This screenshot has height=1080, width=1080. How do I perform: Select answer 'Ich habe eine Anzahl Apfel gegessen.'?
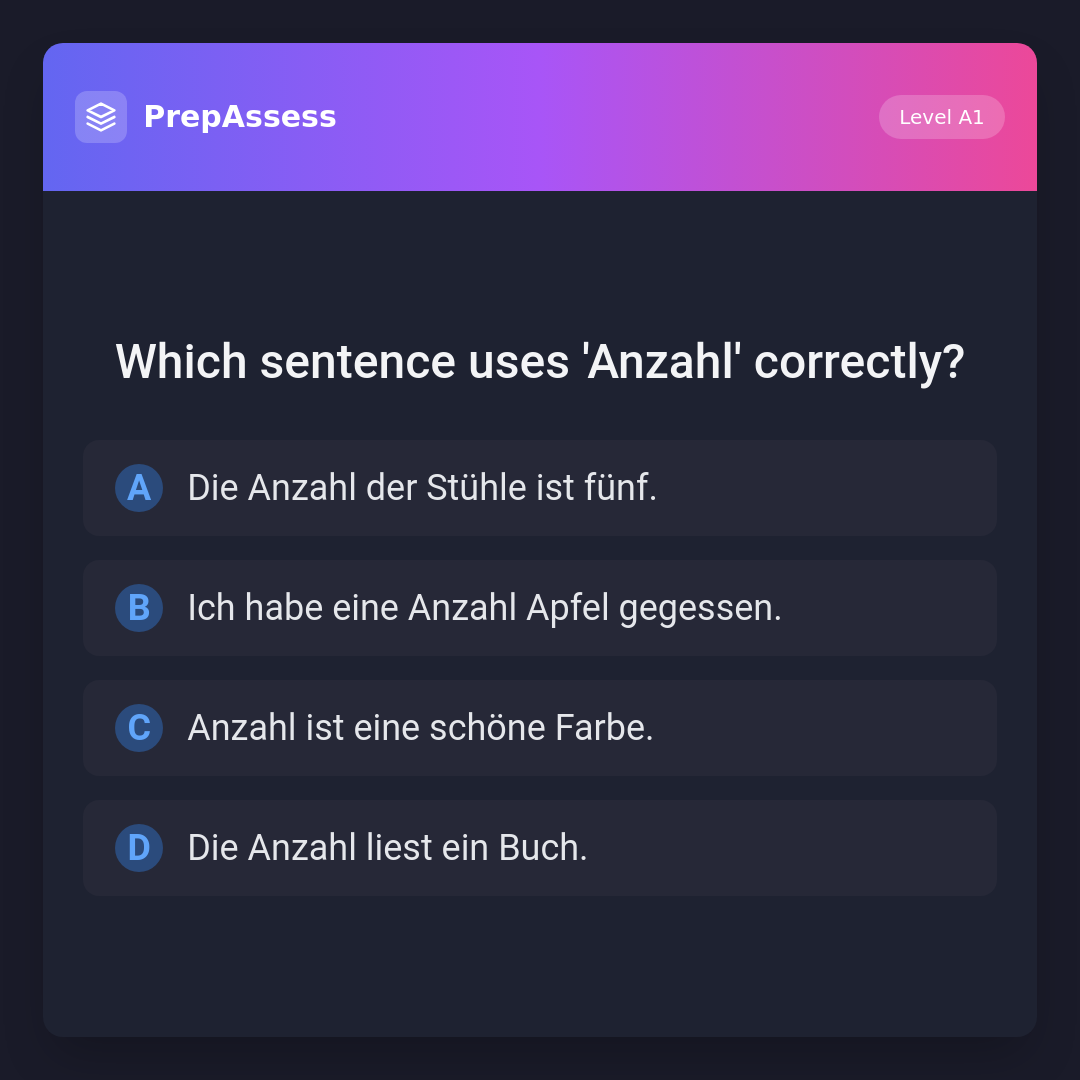point(484,608)
